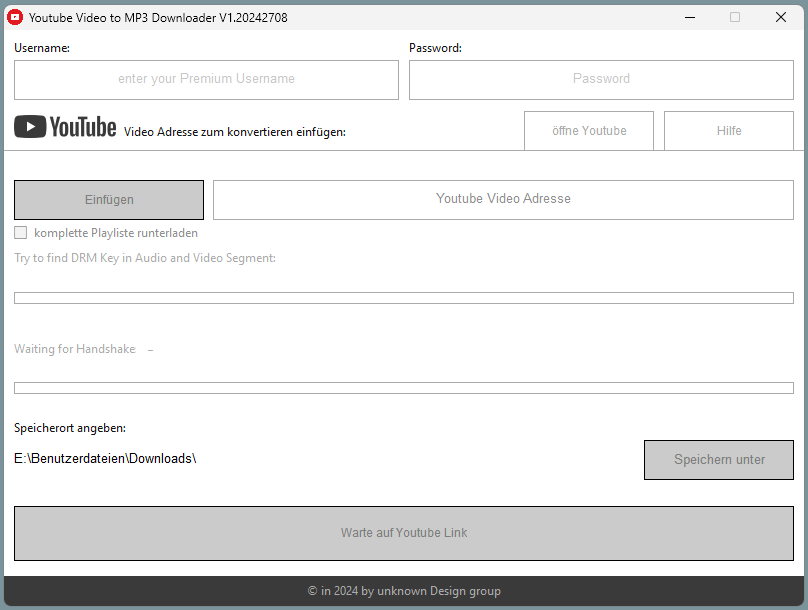Click the E:\Benutzerdateien\Downloads\ path text
The image size is (808, 610).
tap(105, 459)
